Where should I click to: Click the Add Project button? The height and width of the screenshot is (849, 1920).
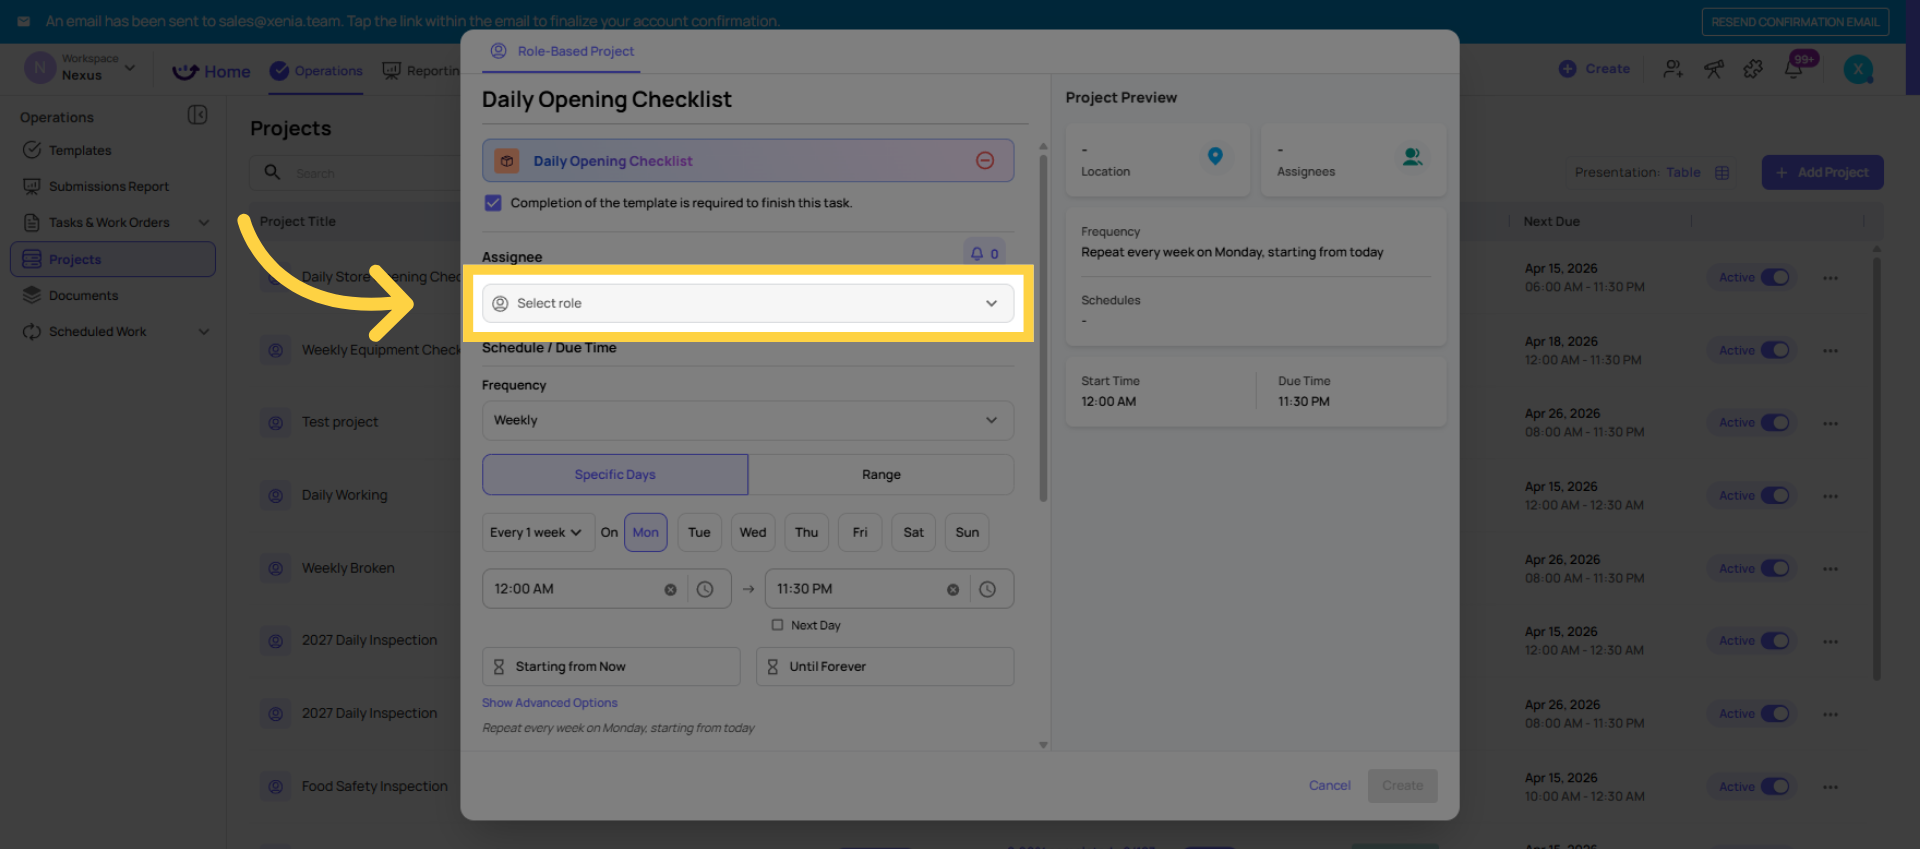click(x=1822, y=172)
